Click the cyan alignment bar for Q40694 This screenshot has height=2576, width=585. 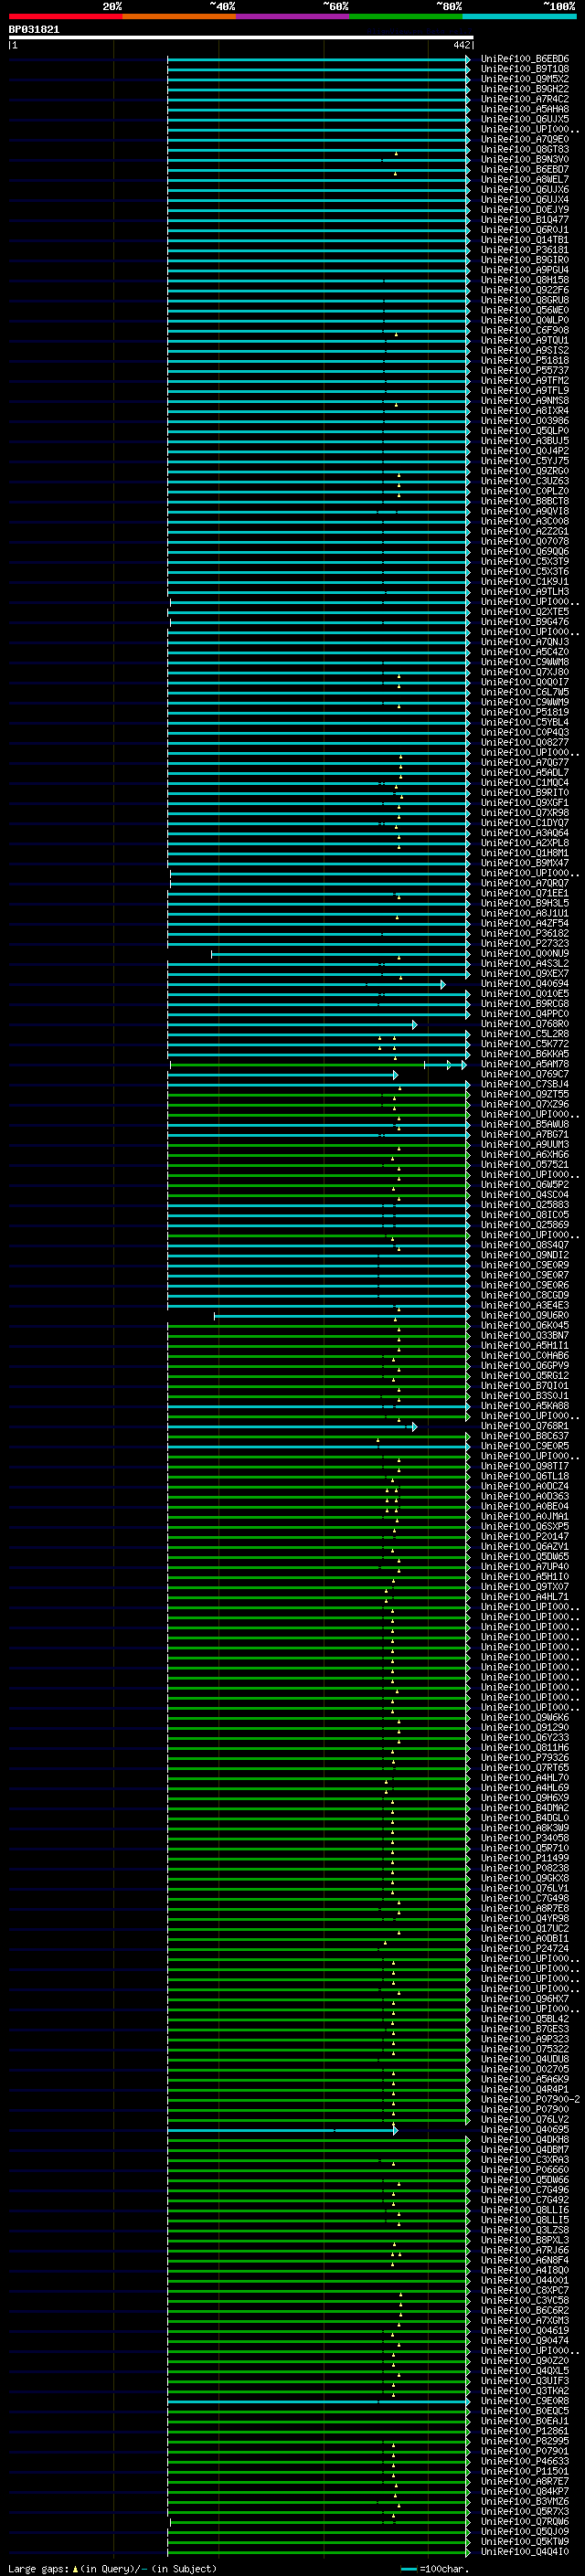[x=306, y=985]
